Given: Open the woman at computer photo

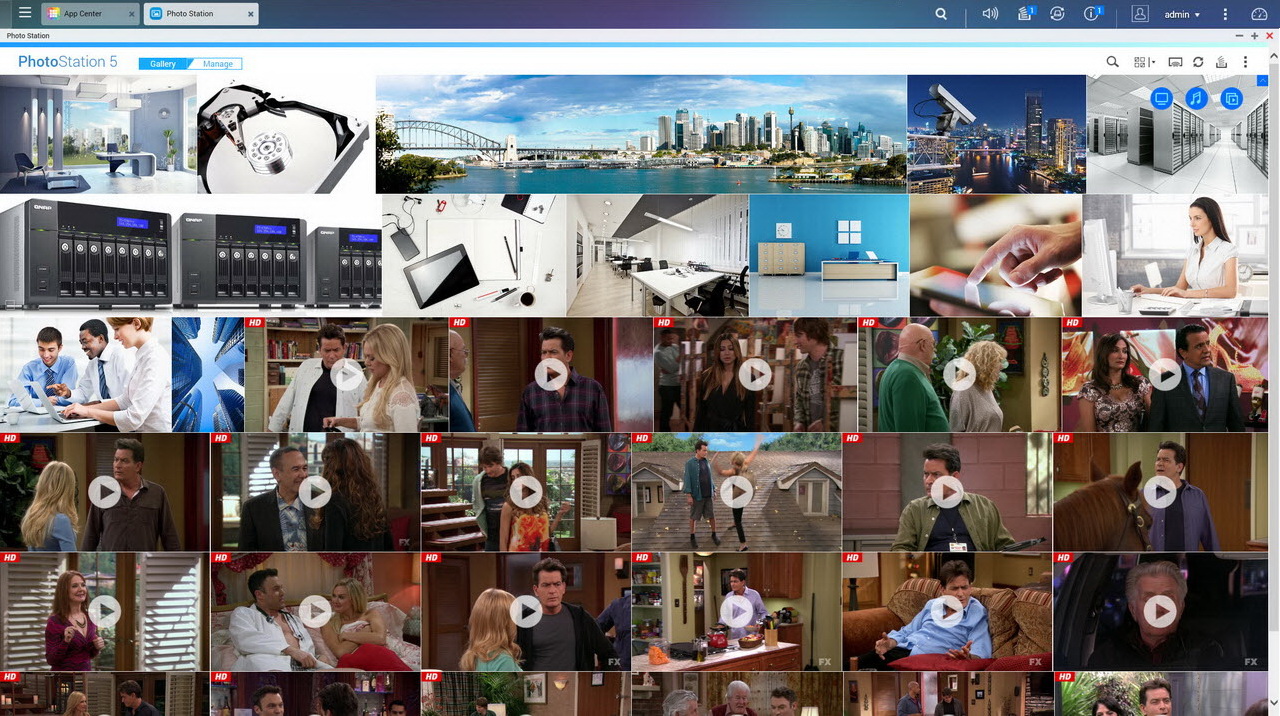Looking at the screenshot, I should coord(1175,255).
